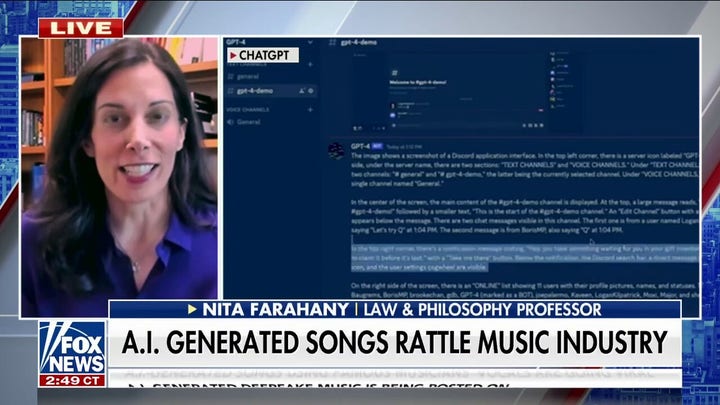This screenshot has width=720, height=405.
Task: Click the LIVE badge
Action: [81, 28]
